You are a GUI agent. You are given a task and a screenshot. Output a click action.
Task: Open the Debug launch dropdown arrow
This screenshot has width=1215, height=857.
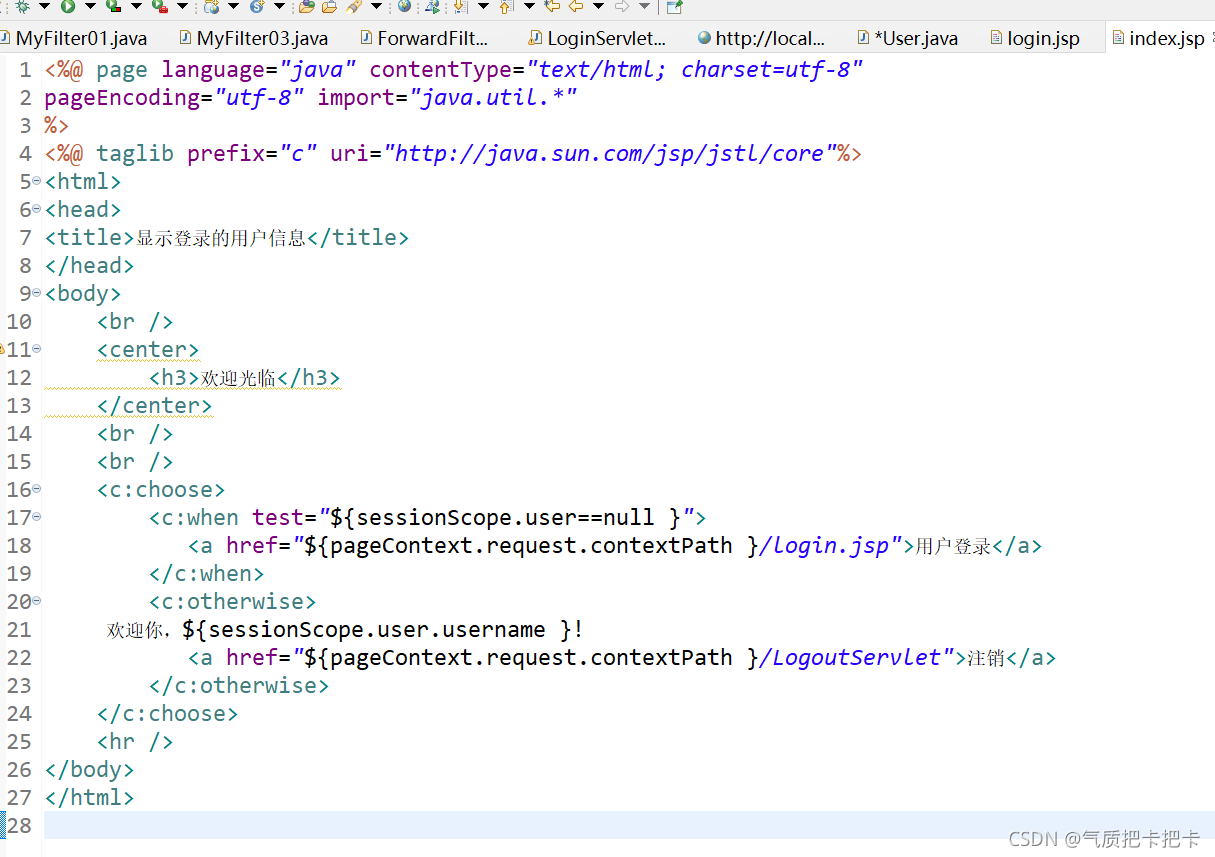pyautogui.click(x=44, y=7)
